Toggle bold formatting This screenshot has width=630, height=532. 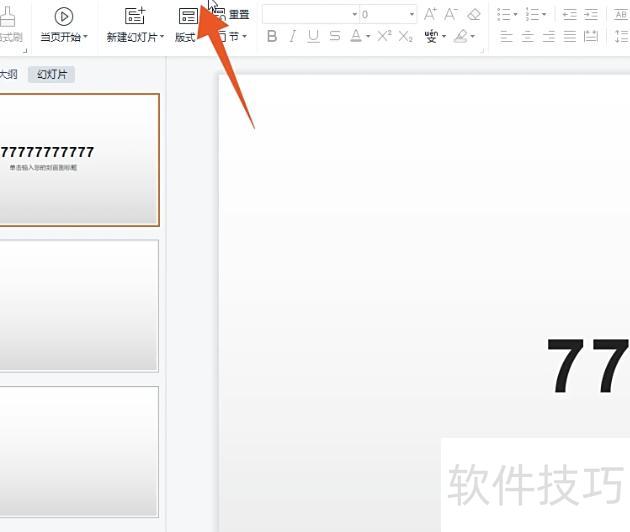(x=272, y=37)
